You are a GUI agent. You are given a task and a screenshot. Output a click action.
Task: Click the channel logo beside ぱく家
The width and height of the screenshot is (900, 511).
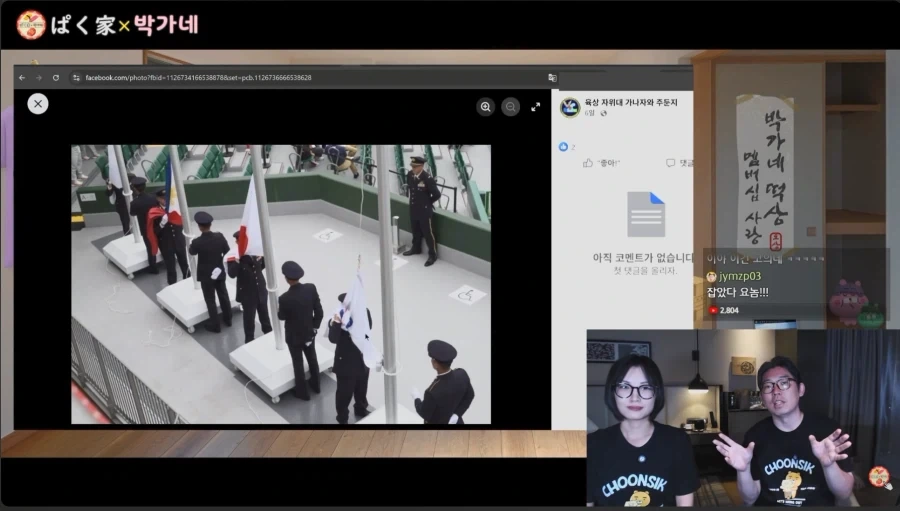tap(31, 25)
